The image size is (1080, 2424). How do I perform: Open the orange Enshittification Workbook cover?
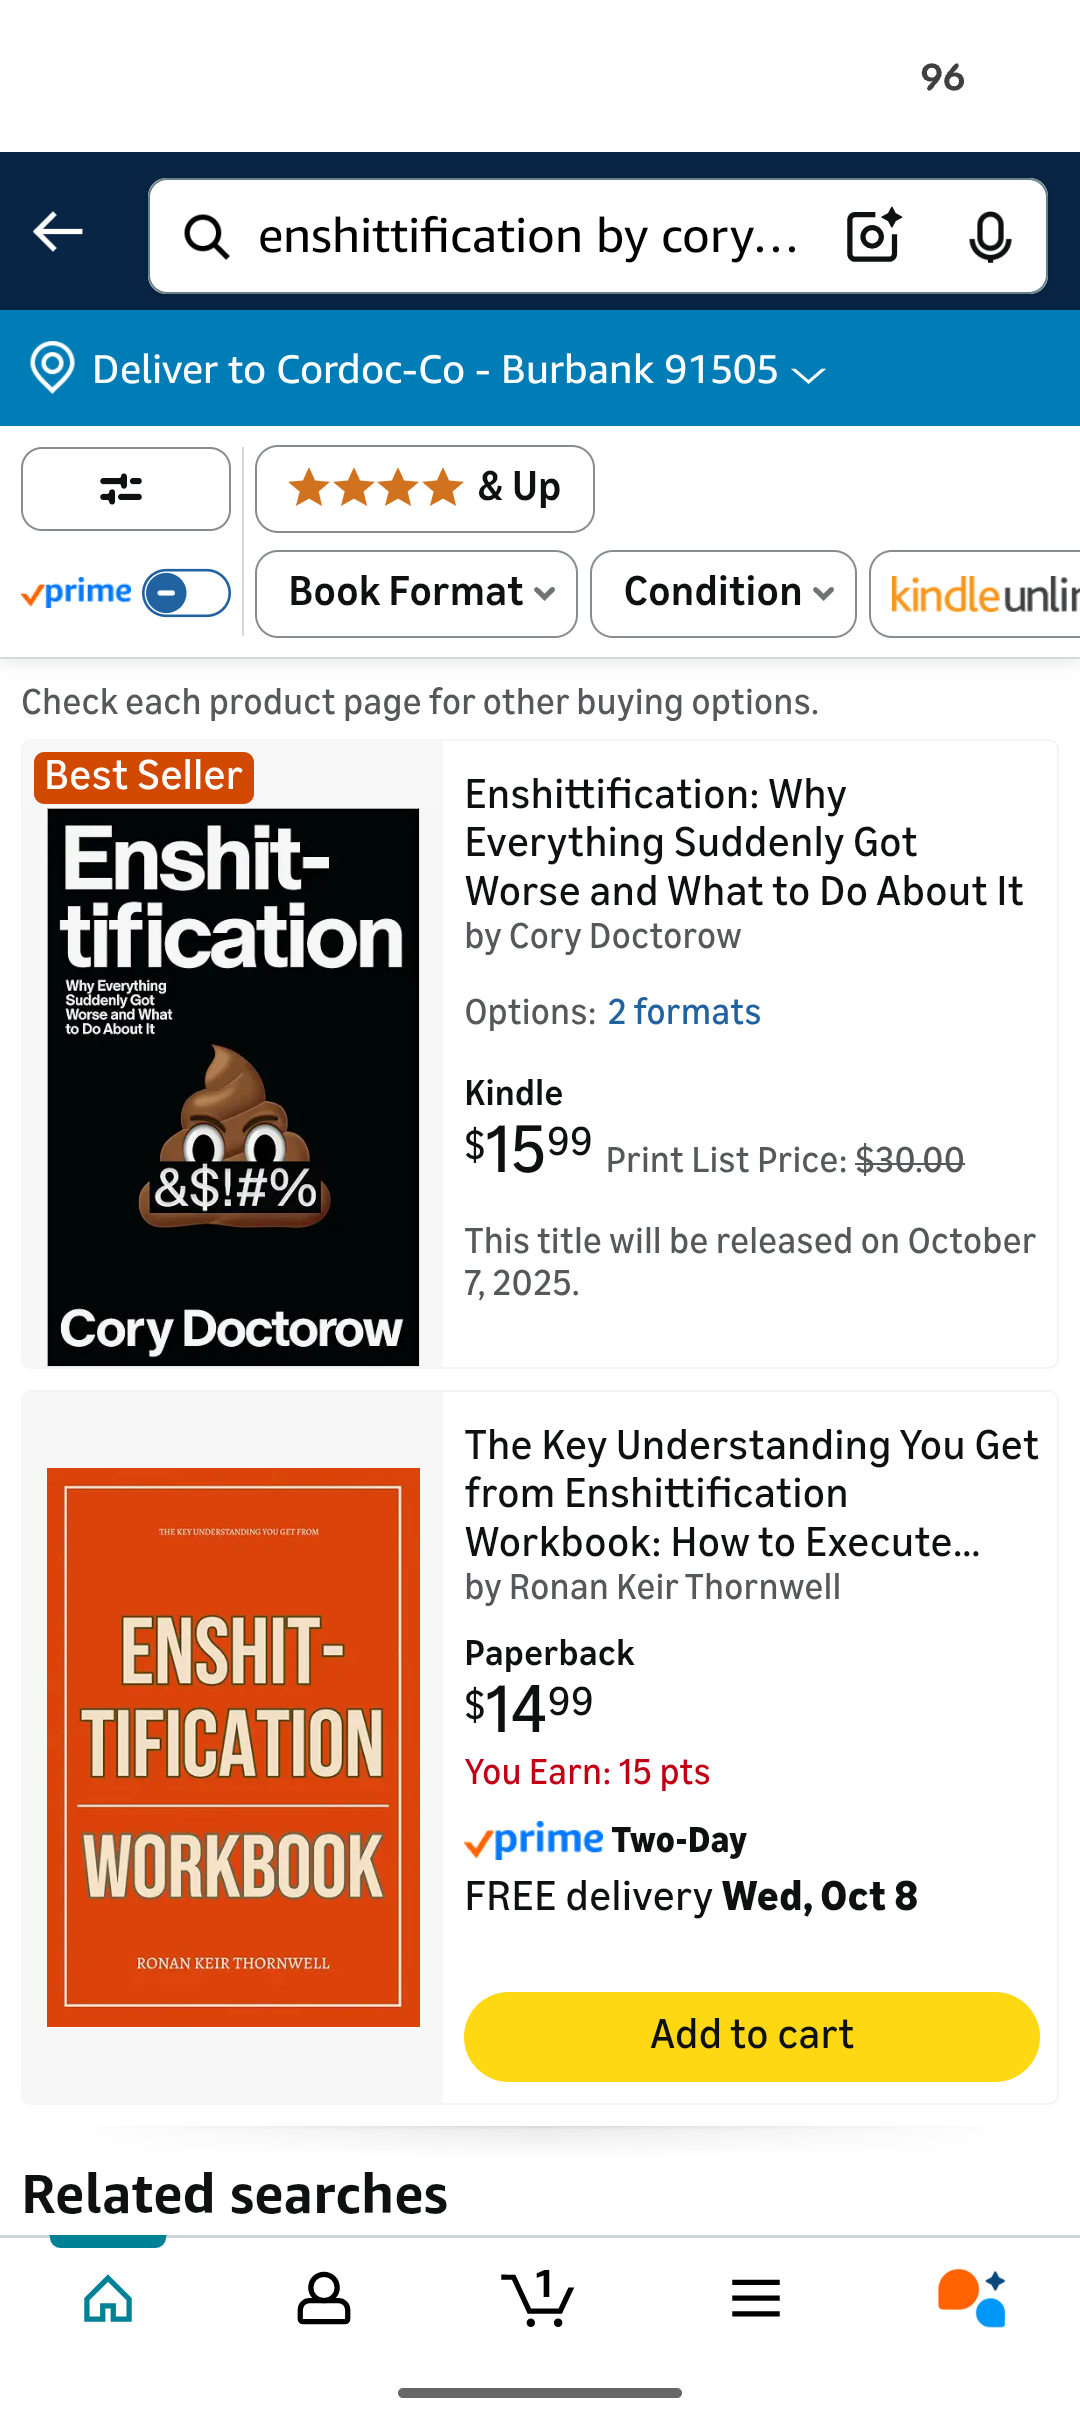233,1747
